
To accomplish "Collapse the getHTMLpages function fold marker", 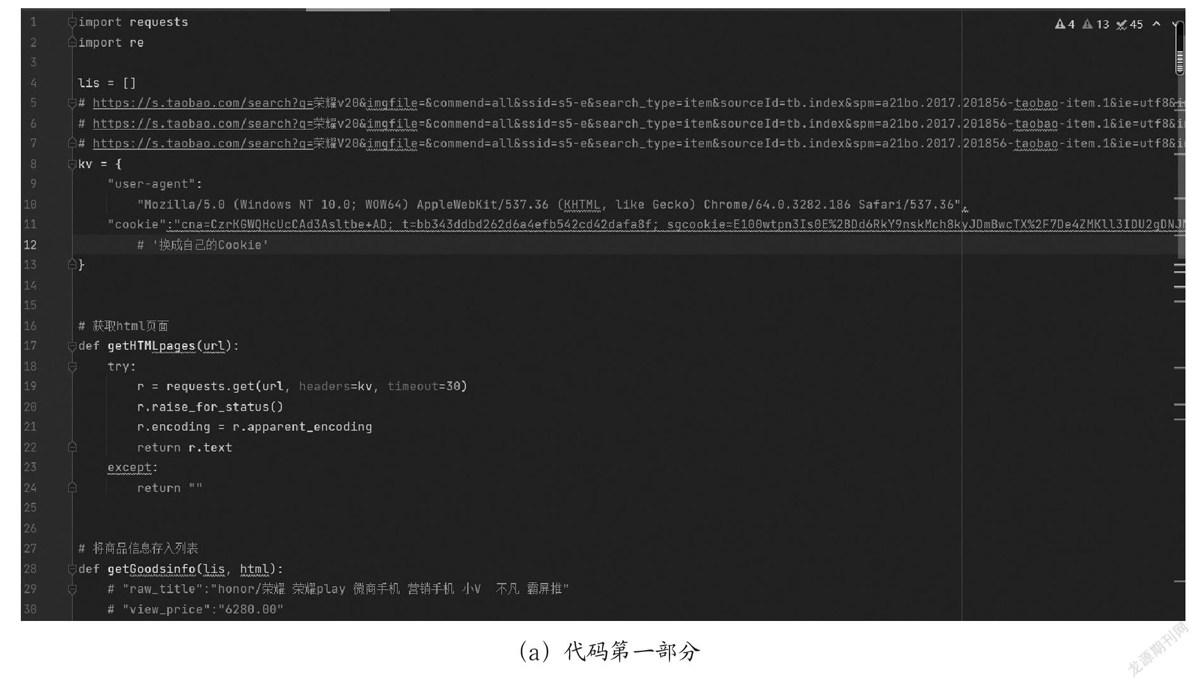I will [x=72, y=346].
